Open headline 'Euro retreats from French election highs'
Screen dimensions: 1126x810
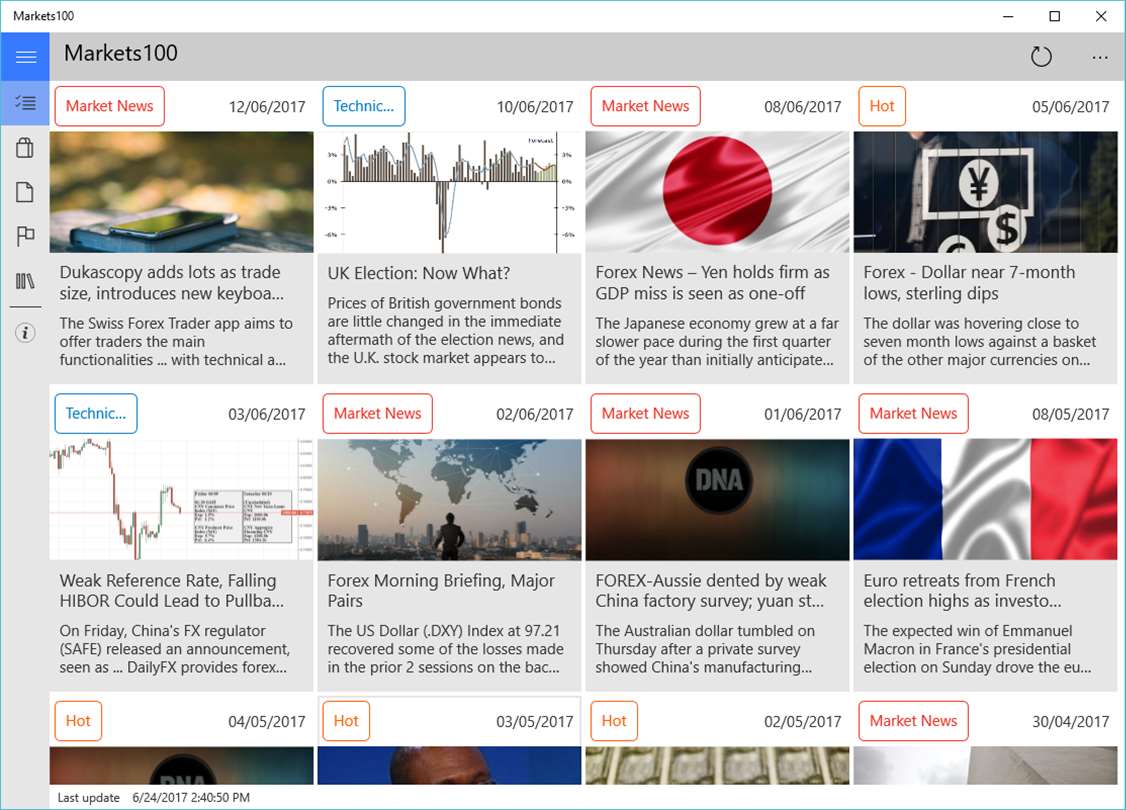pos(962,590)
